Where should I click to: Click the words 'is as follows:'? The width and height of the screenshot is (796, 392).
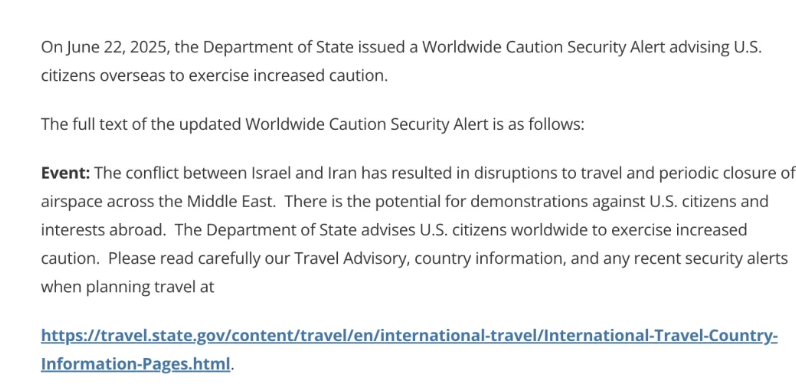(x=538, y=124)
